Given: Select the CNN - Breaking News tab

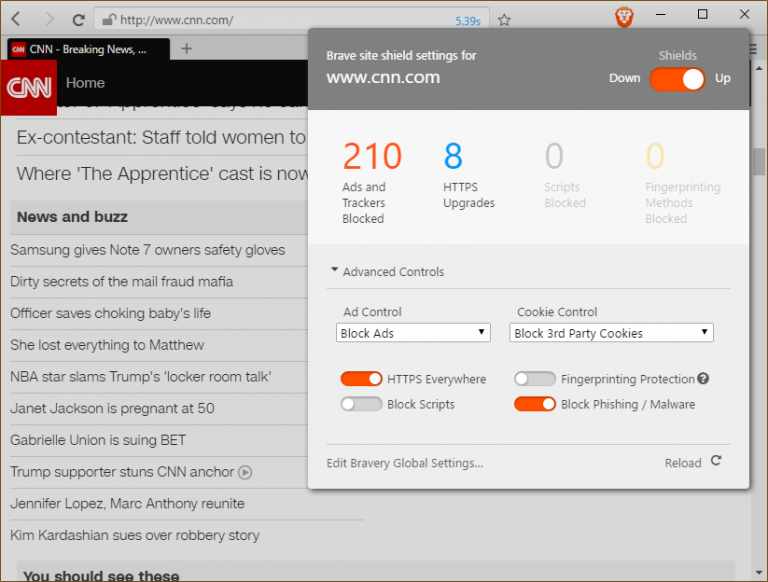Looking at the screenshot, I should click(88, 49).
